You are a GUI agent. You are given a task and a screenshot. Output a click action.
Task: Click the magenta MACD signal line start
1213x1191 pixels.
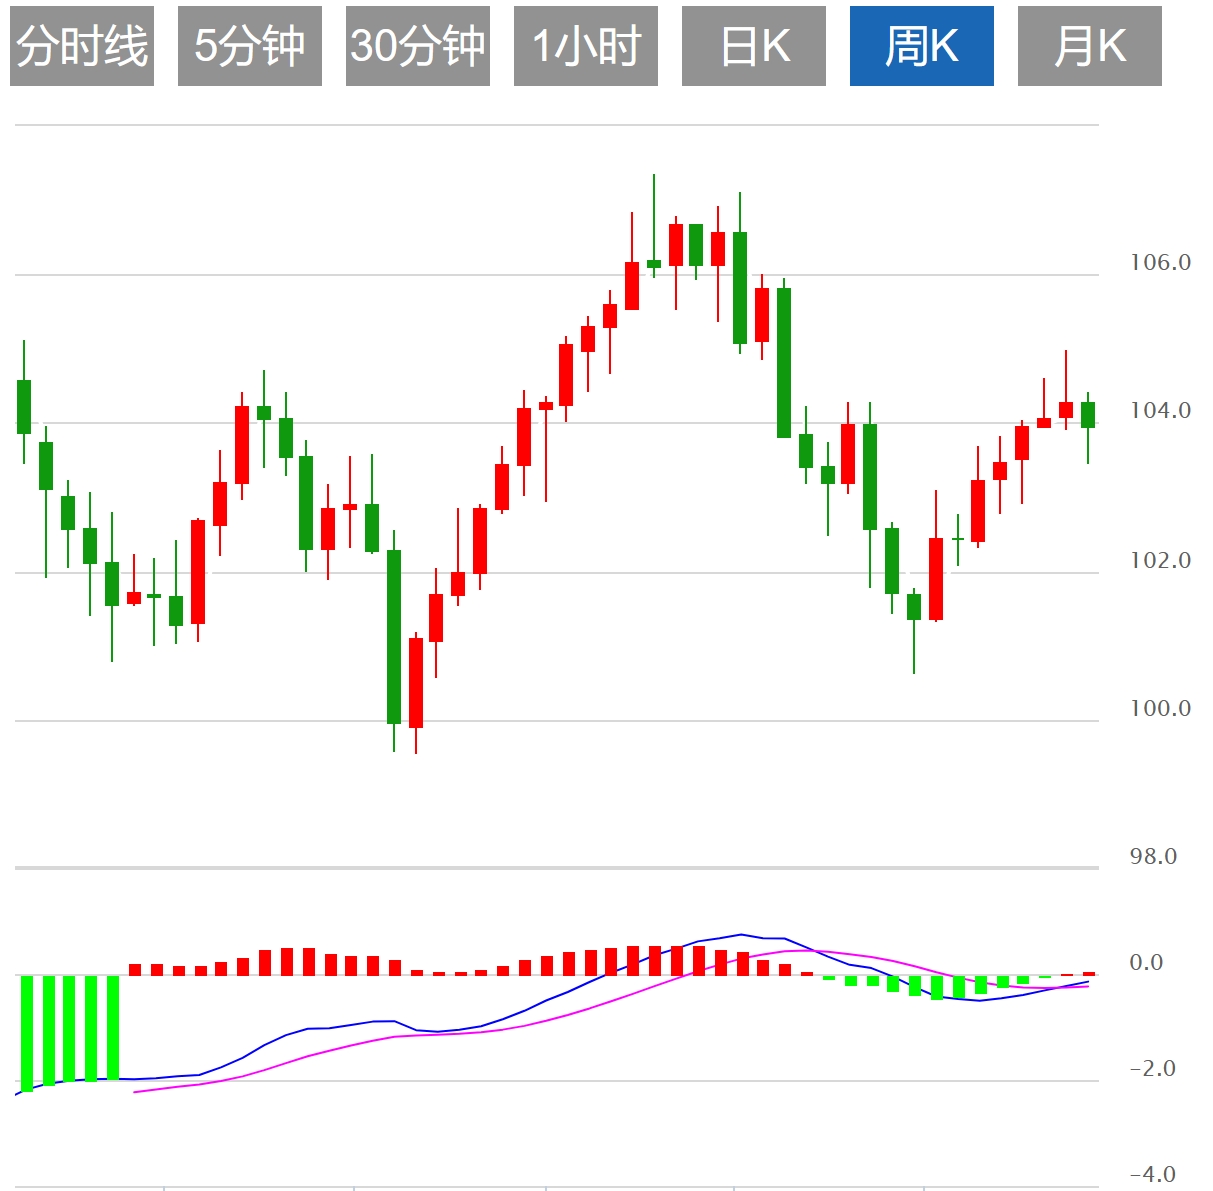click(136, 1091)
